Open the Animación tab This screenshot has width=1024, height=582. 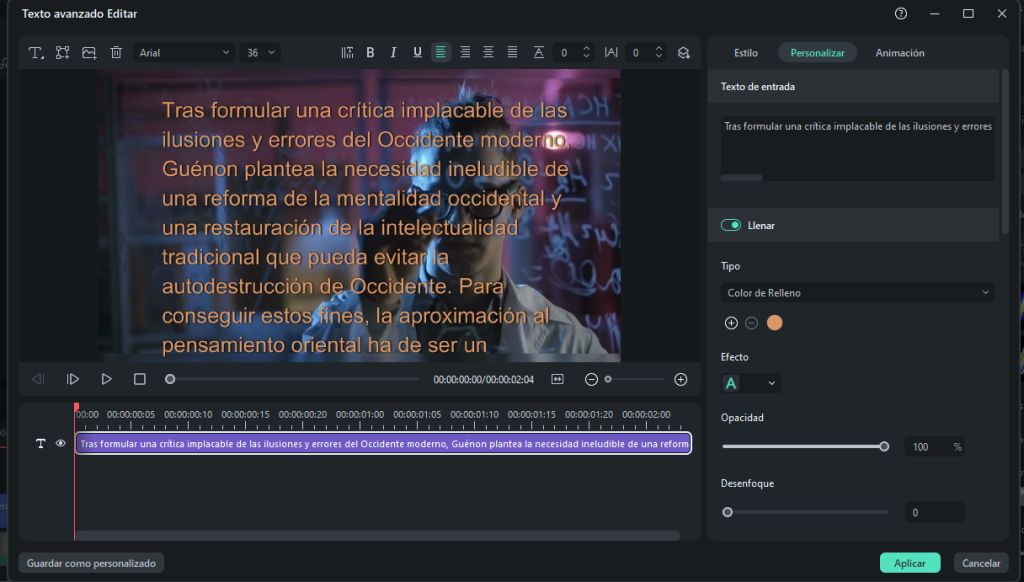coord(899,52)
